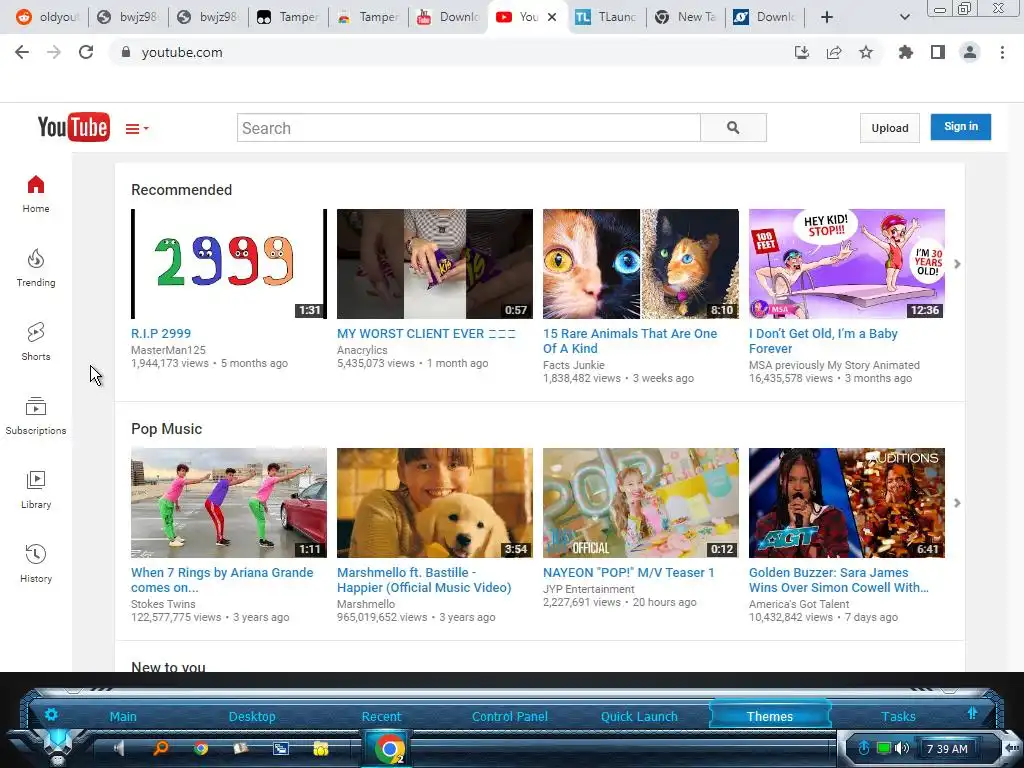
Task: Click the small Chrome icon in quick launch
Action: [x=201, y=749]
